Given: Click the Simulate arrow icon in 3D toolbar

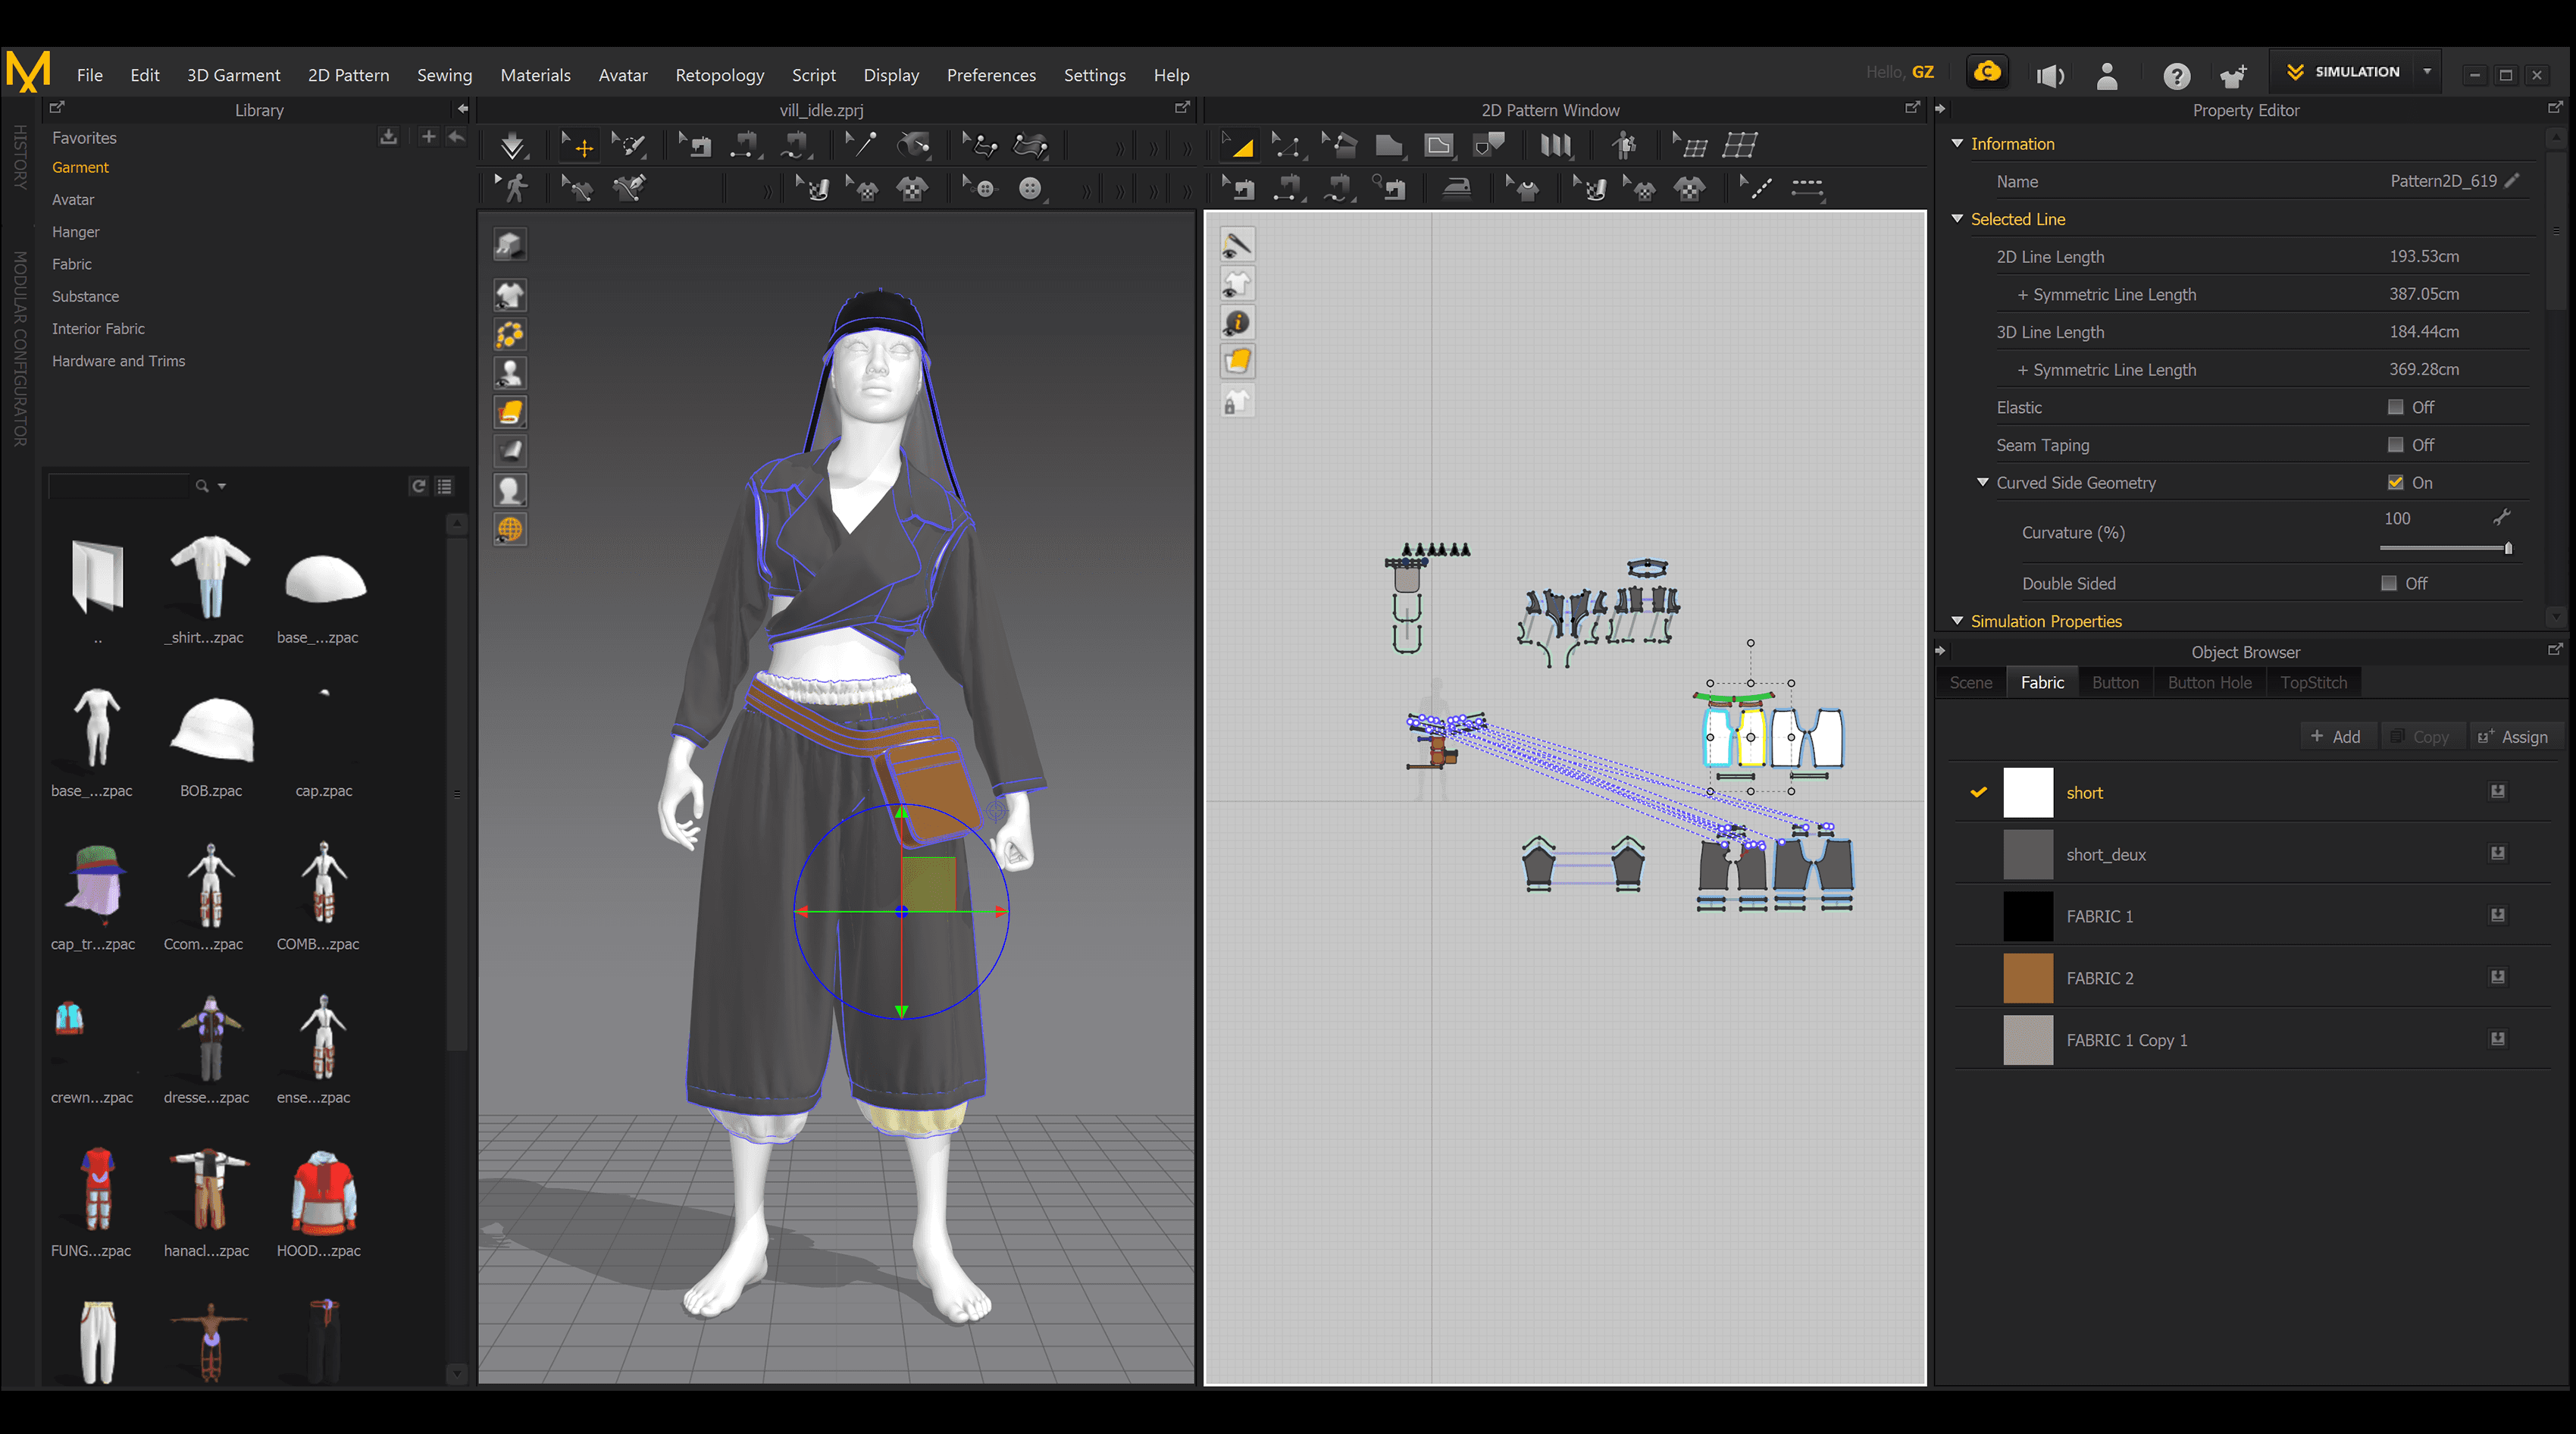Looking at the screenshot, I should click(513, 146).
